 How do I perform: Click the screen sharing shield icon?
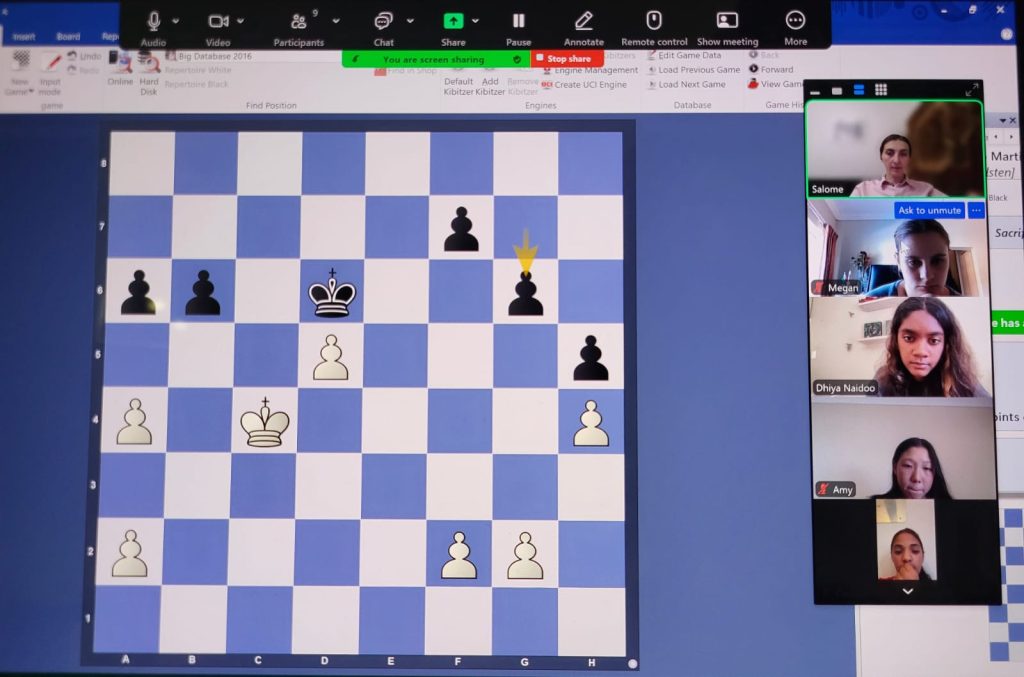coord(517,59)
